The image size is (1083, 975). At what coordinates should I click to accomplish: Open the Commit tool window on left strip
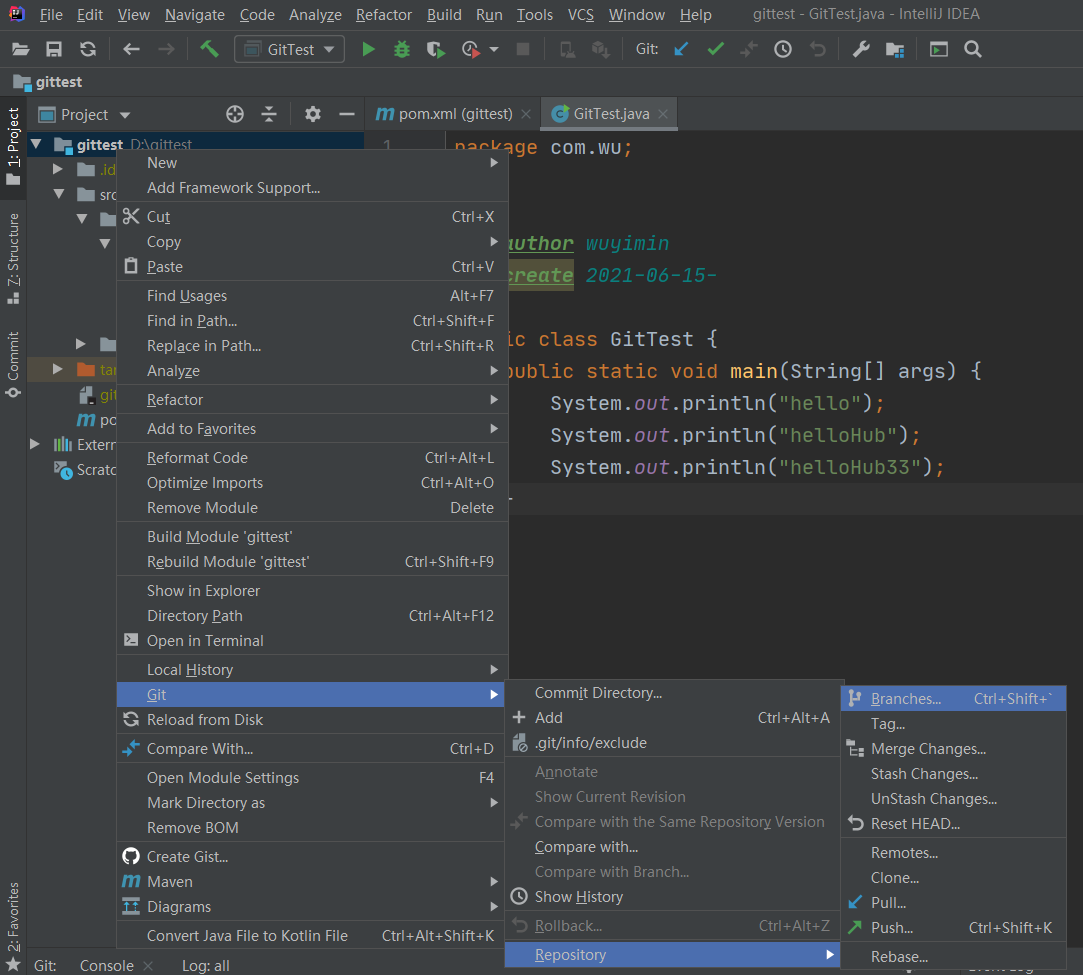point(13,364)
